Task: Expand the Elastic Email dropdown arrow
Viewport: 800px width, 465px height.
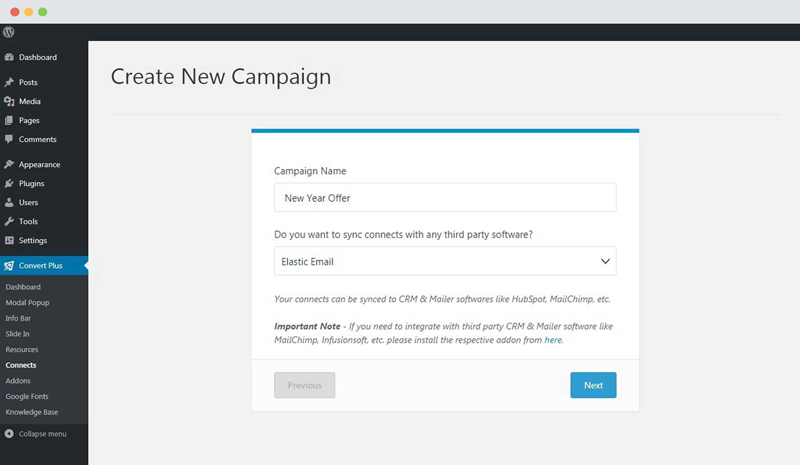Action: pos(605,261)
